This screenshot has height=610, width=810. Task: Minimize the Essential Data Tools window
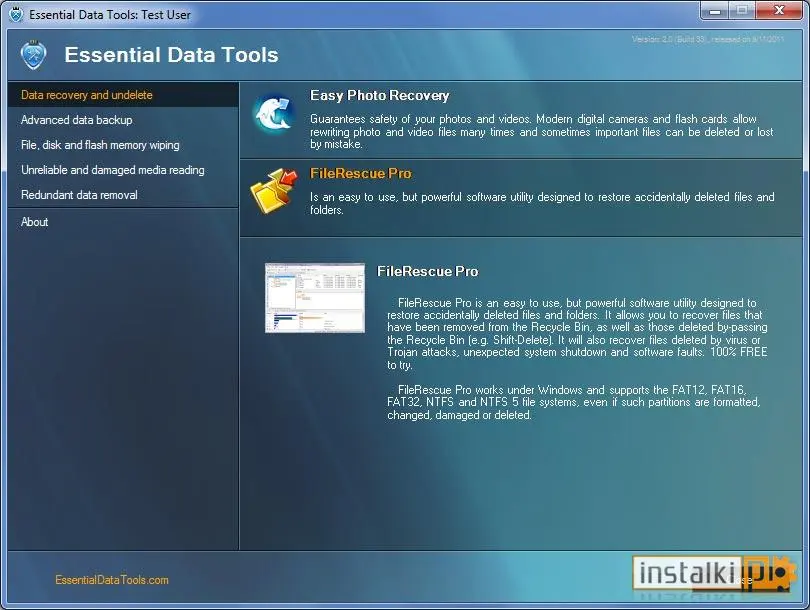(x=715, y=10)
